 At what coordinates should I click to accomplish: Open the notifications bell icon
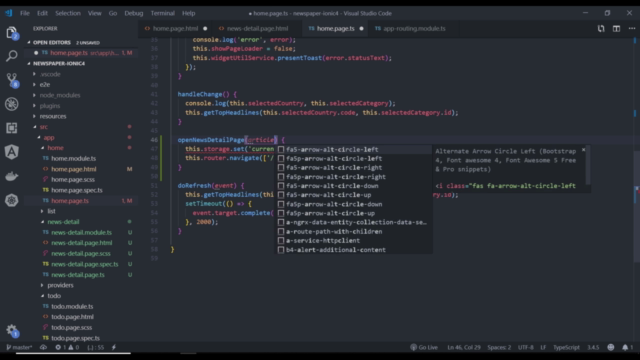pyautogui.click(x=627, y=347)
